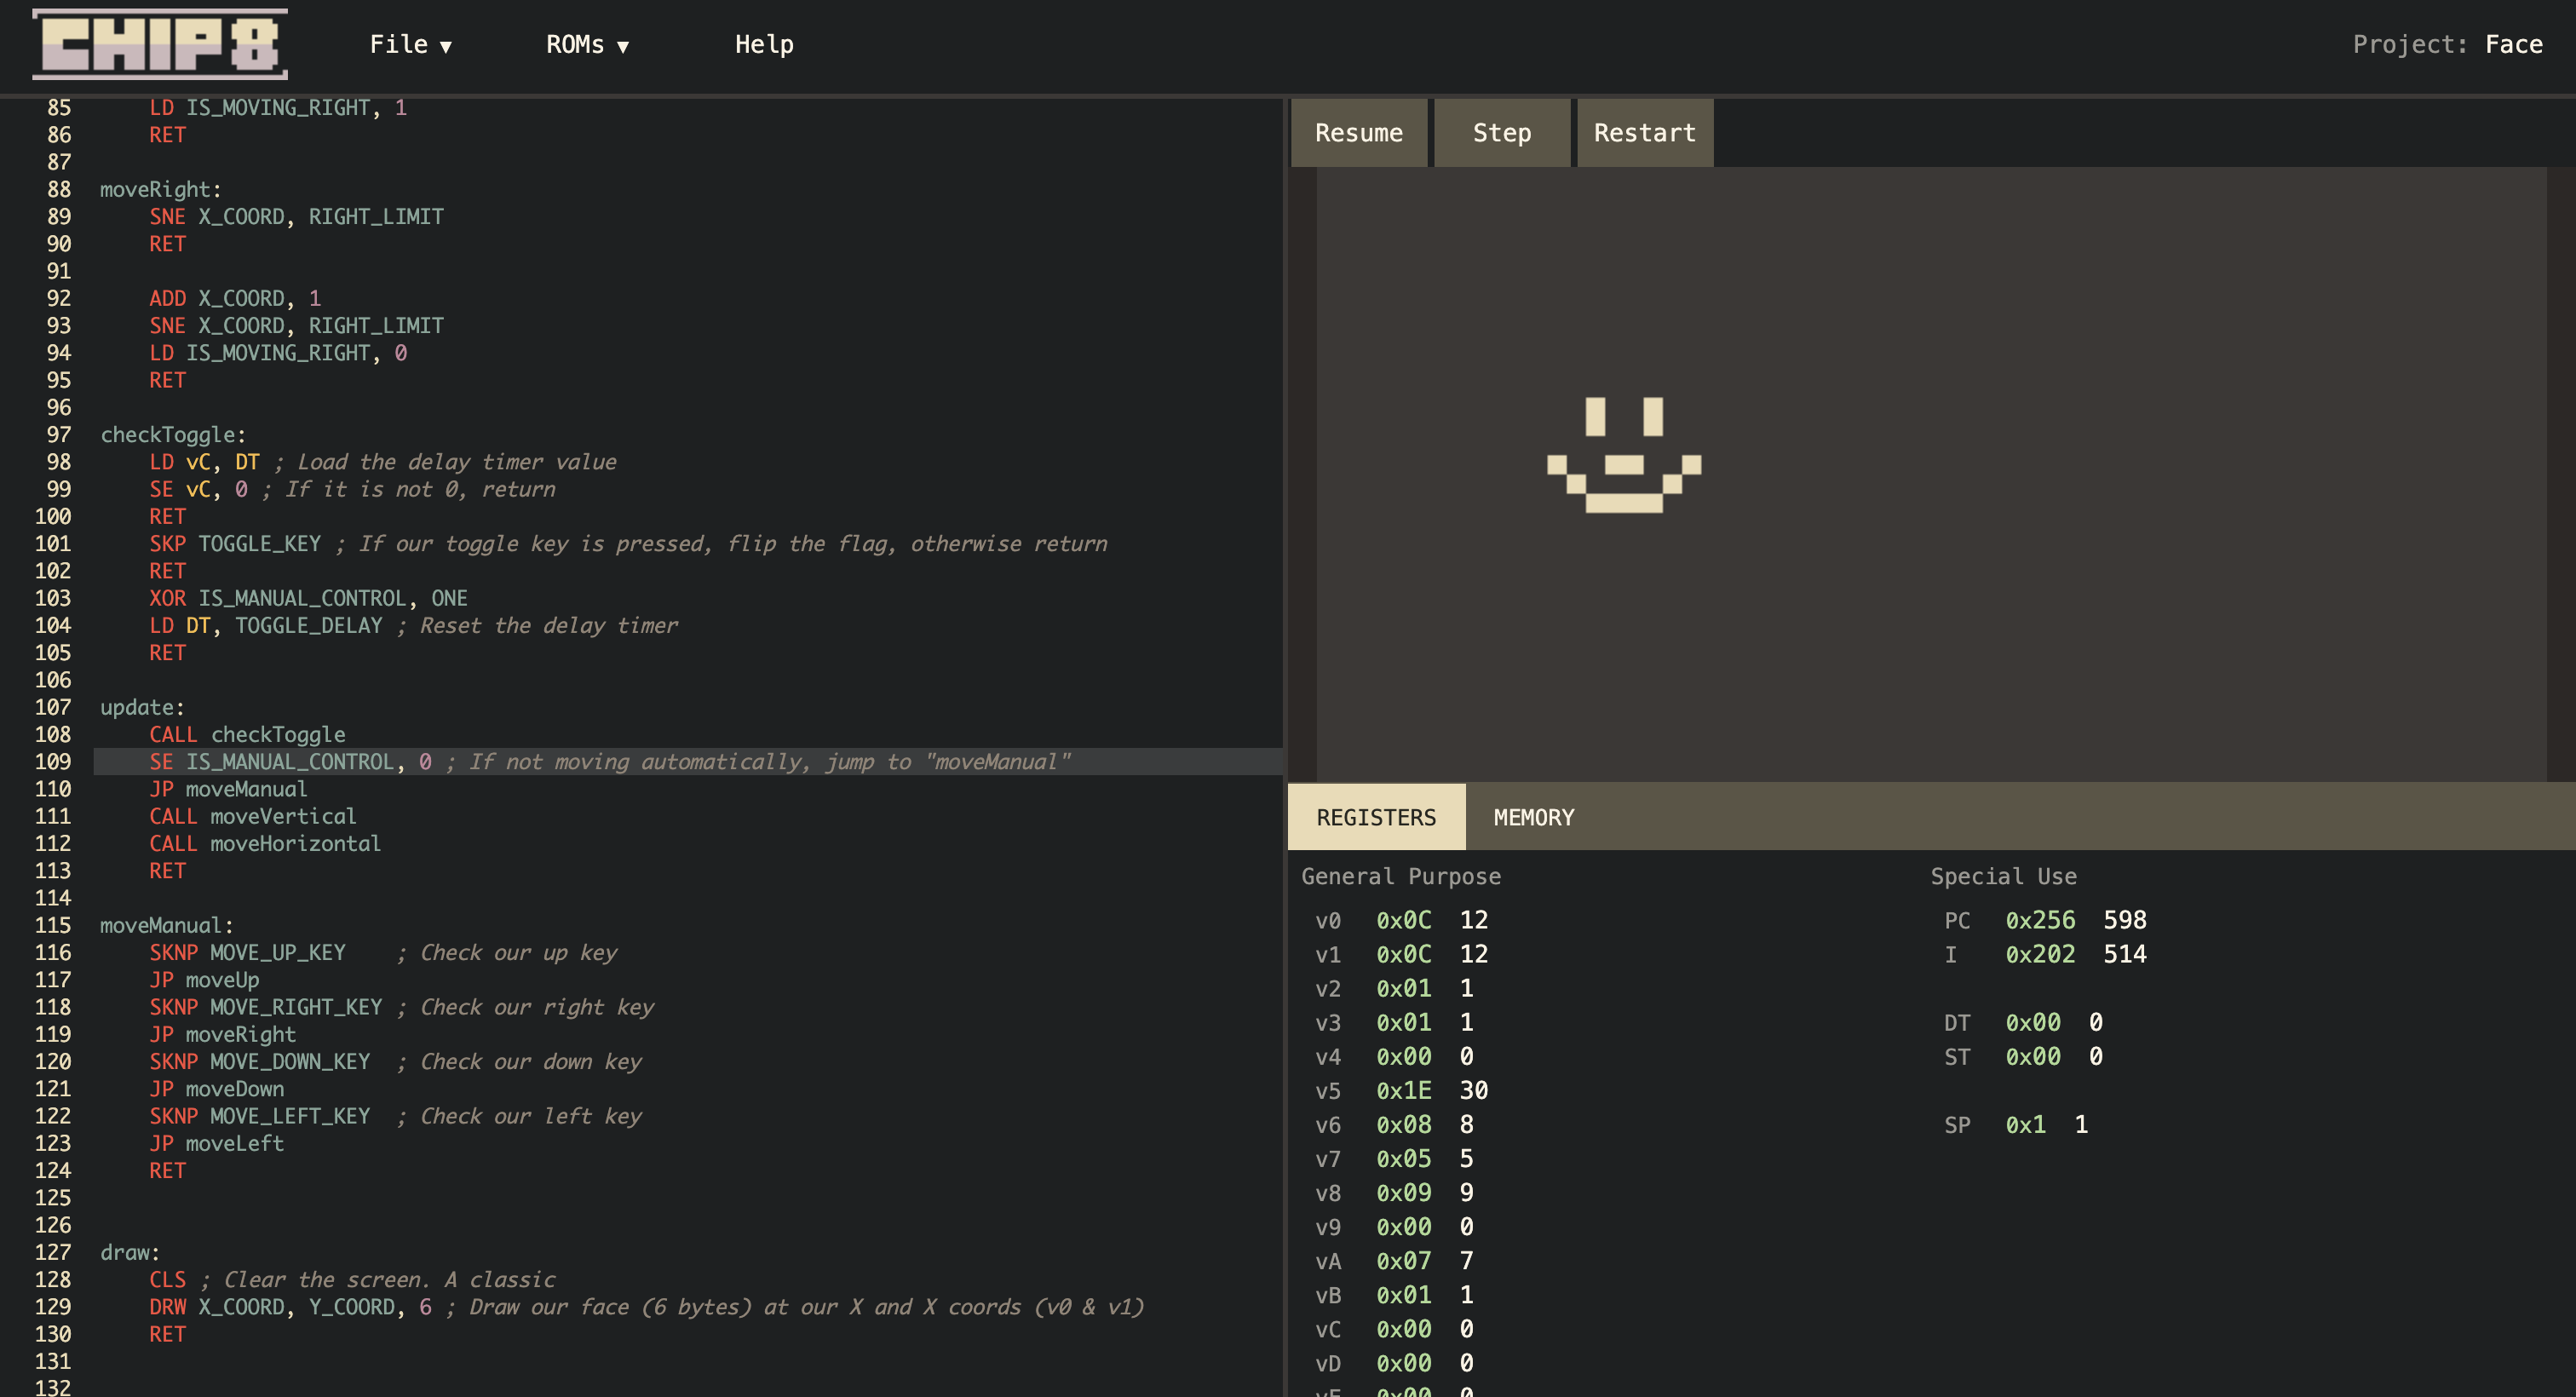Image resolution: width=2576 pixels, height=1397 pixels.
Task: Click the Step button
Action: point(1501,133)
